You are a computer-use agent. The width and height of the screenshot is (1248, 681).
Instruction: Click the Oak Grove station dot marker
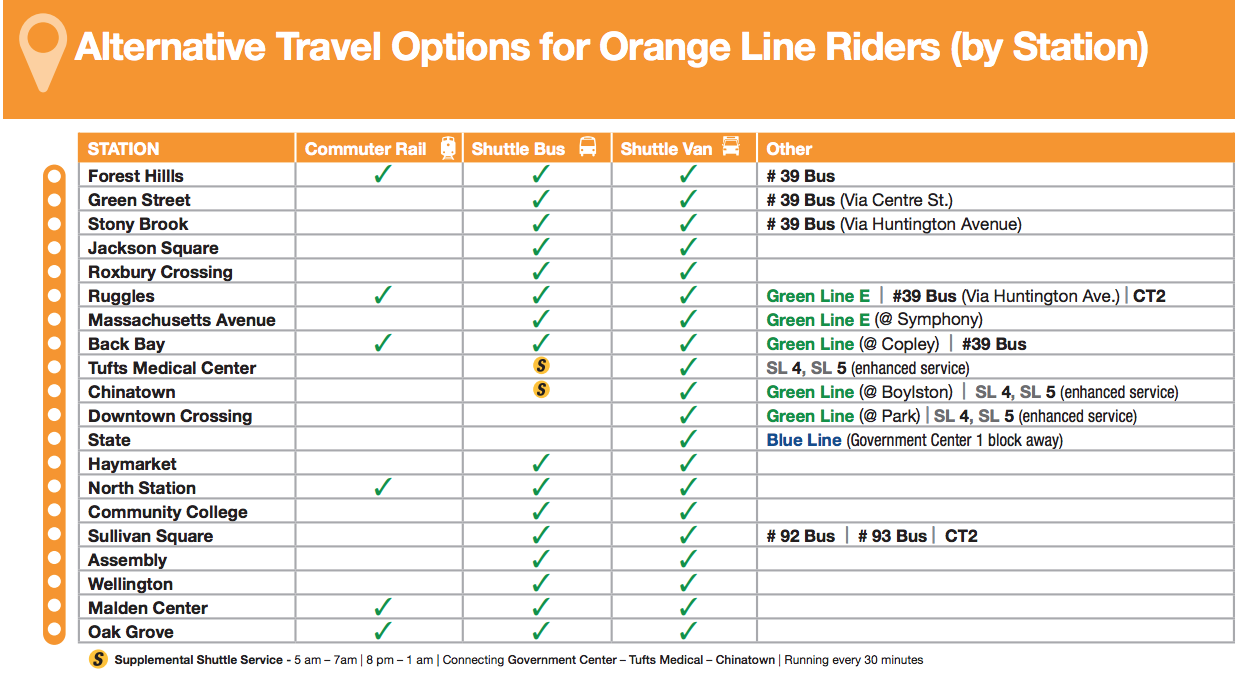(54, 632)
